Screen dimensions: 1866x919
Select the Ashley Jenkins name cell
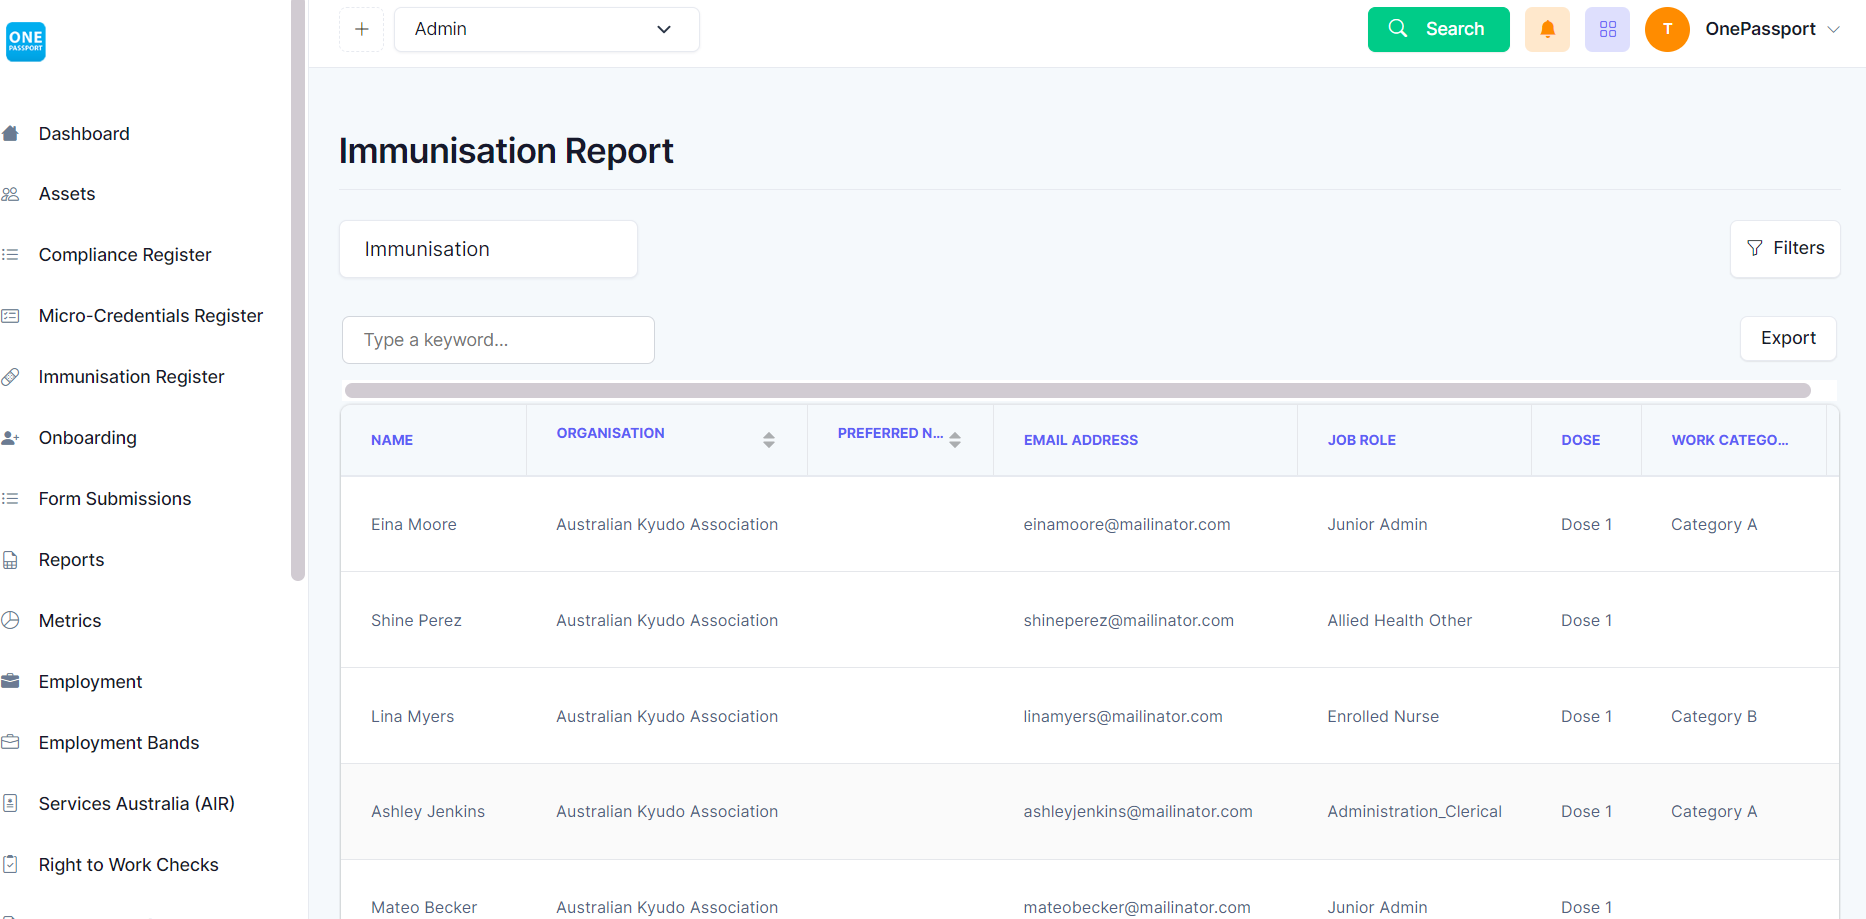point(428,812)
